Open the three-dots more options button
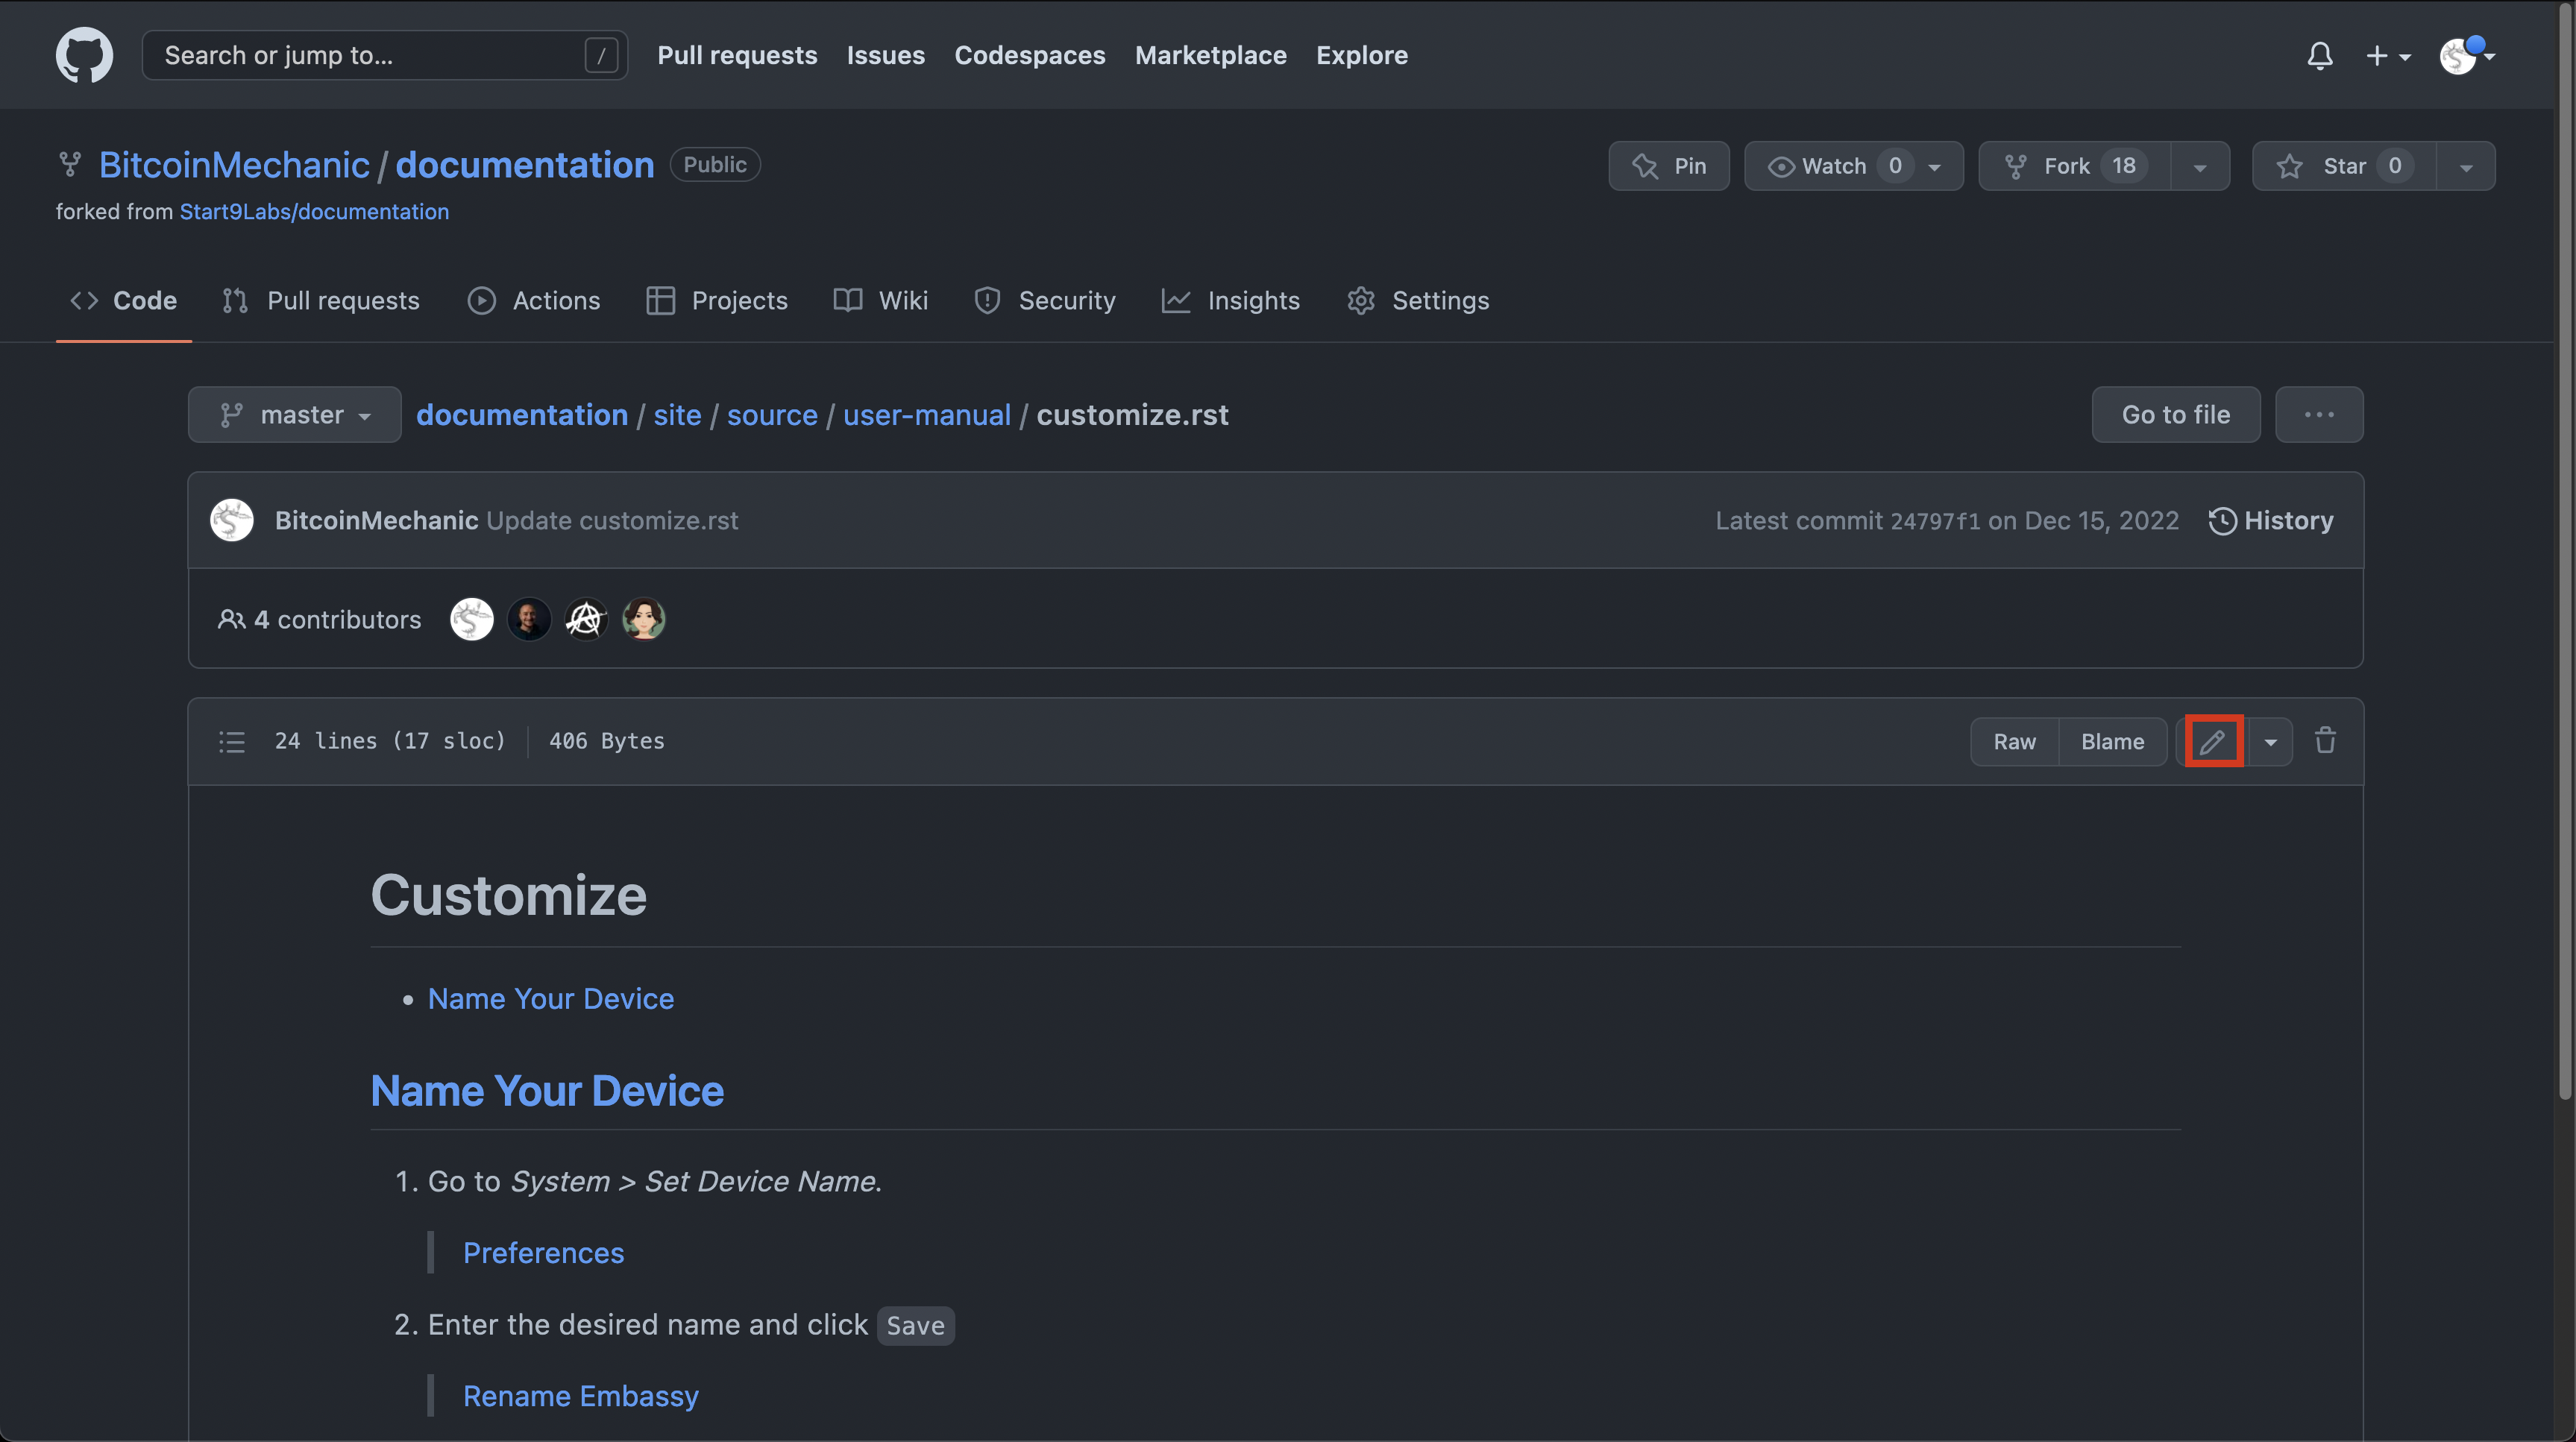 click(x=2318, y=415)
